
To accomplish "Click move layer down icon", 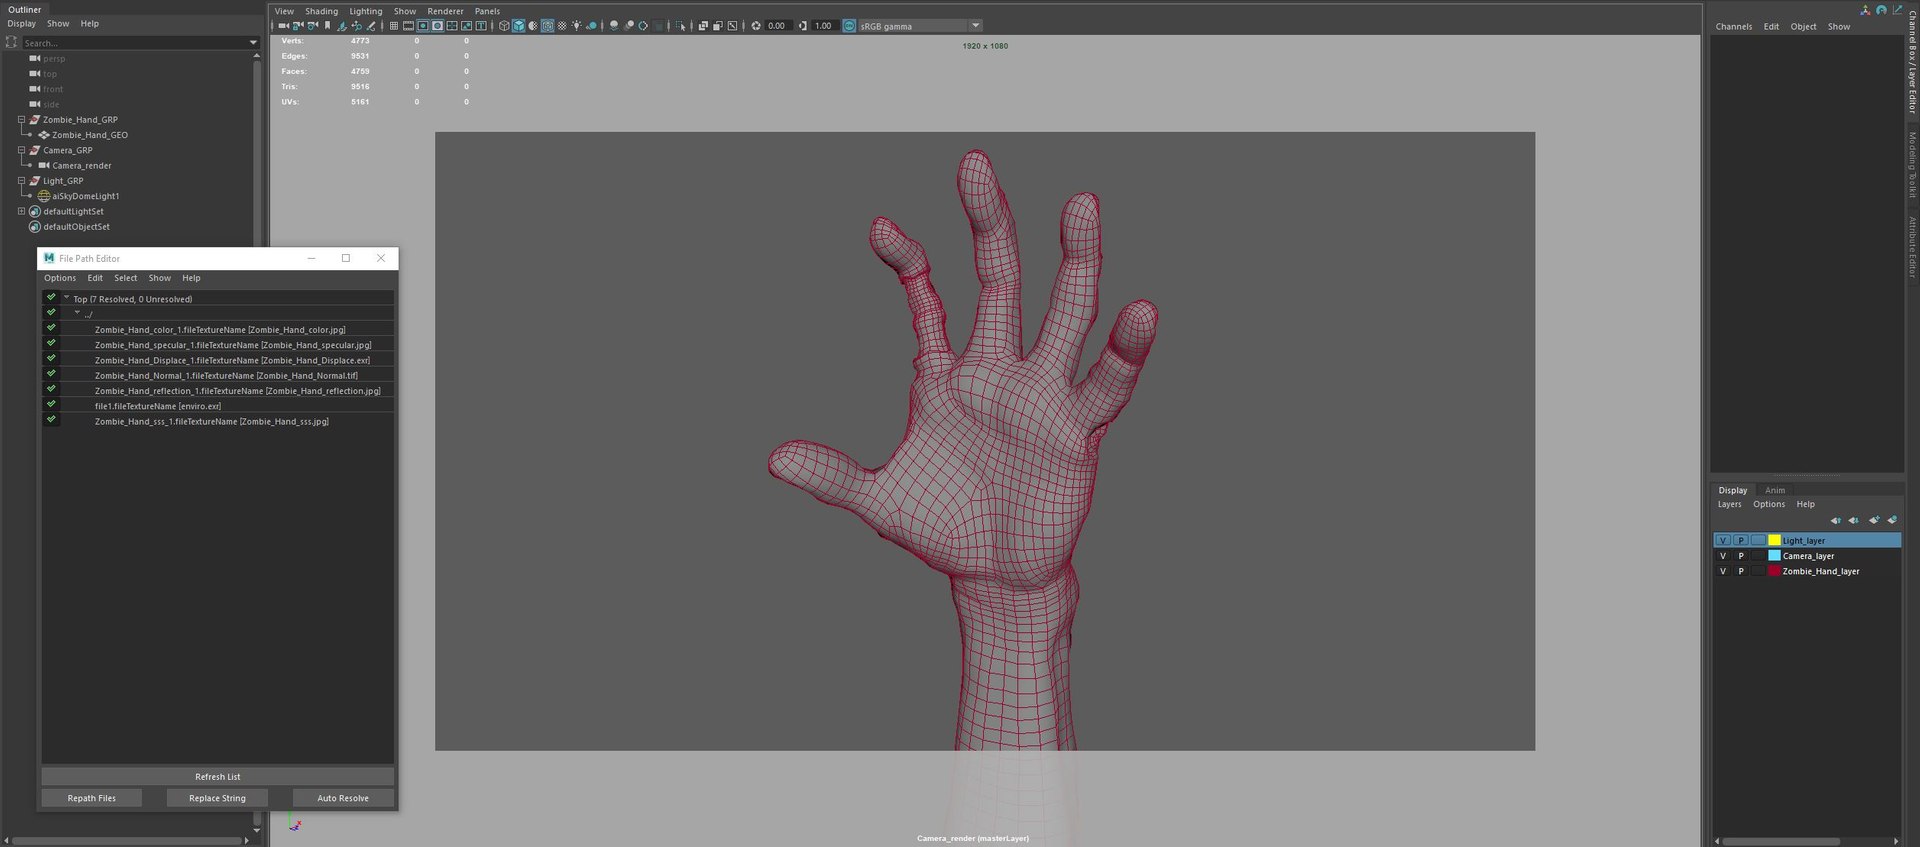I will tap(1853, 520).
